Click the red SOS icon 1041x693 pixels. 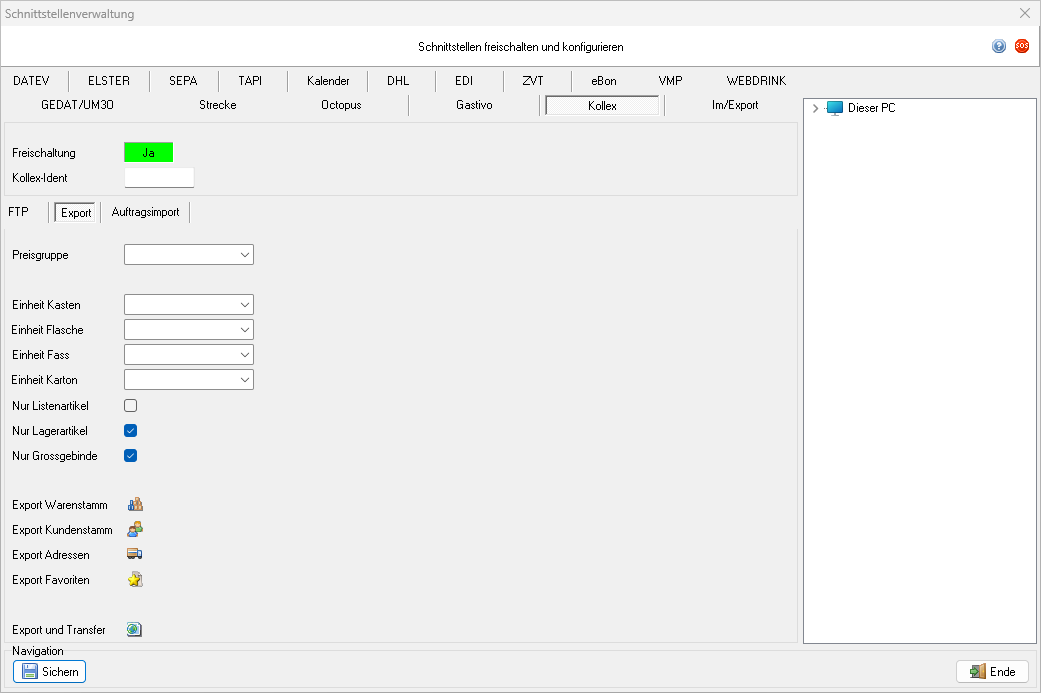(x=1021, y=46)
